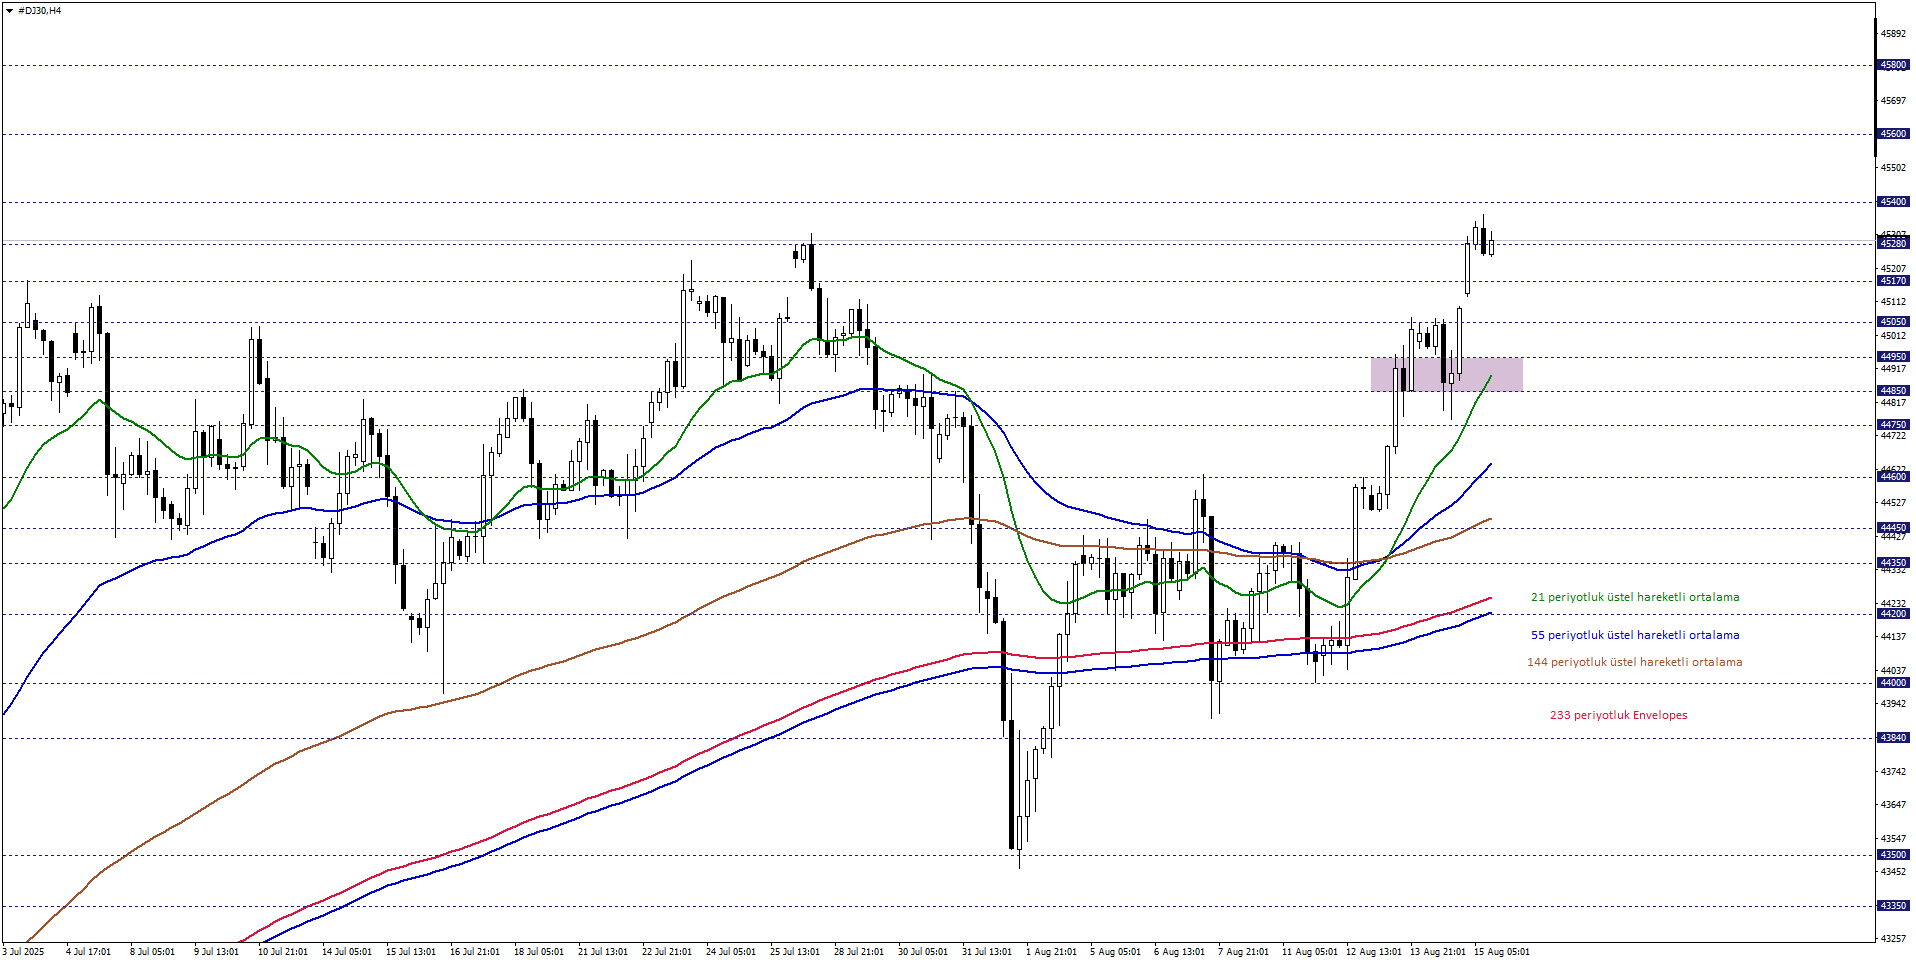Viewport: 1916px width, 963px height.
Task: Click the '5 Aug 05:01' time axis label
Action: click(1115, 952)
